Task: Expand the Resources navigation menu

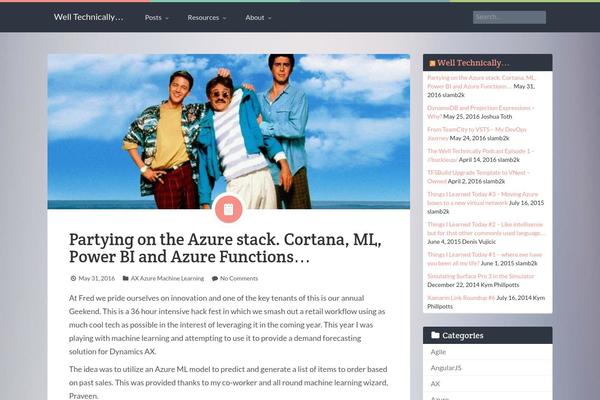Action: (x=207, y=18)
